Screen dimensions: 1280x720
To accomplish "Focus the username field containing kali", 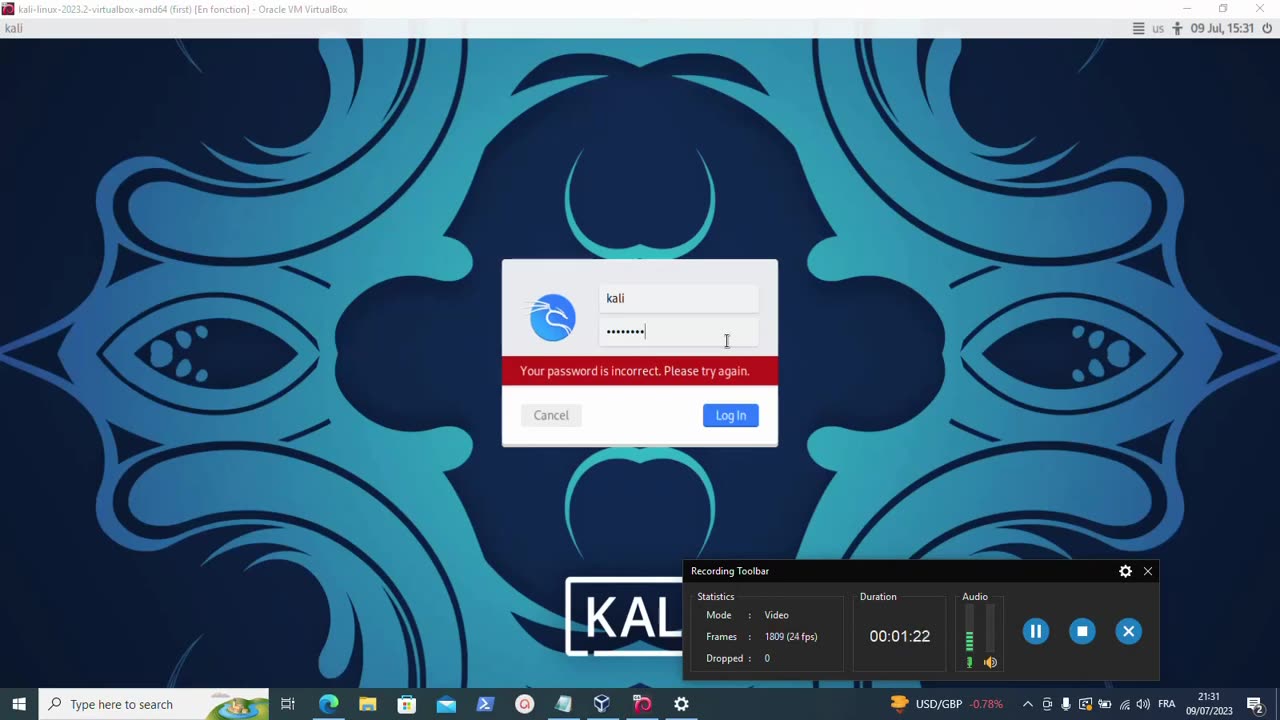I will tap(679, 298).
